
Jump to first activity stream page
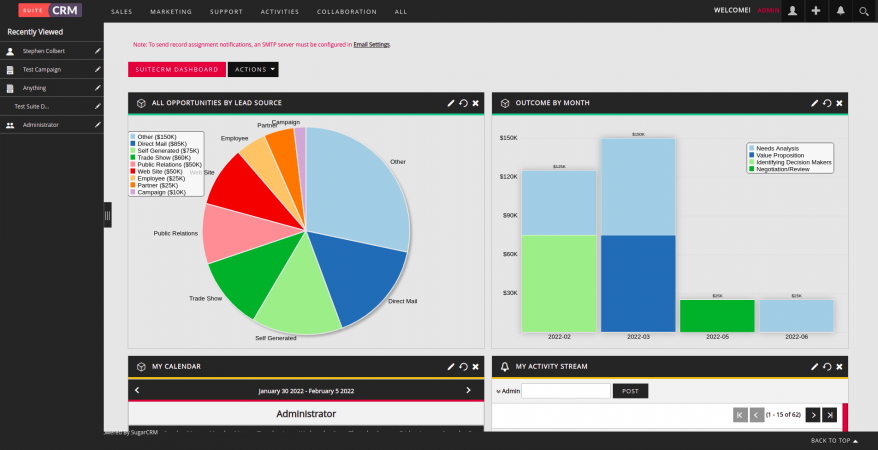tap(740, 415)
